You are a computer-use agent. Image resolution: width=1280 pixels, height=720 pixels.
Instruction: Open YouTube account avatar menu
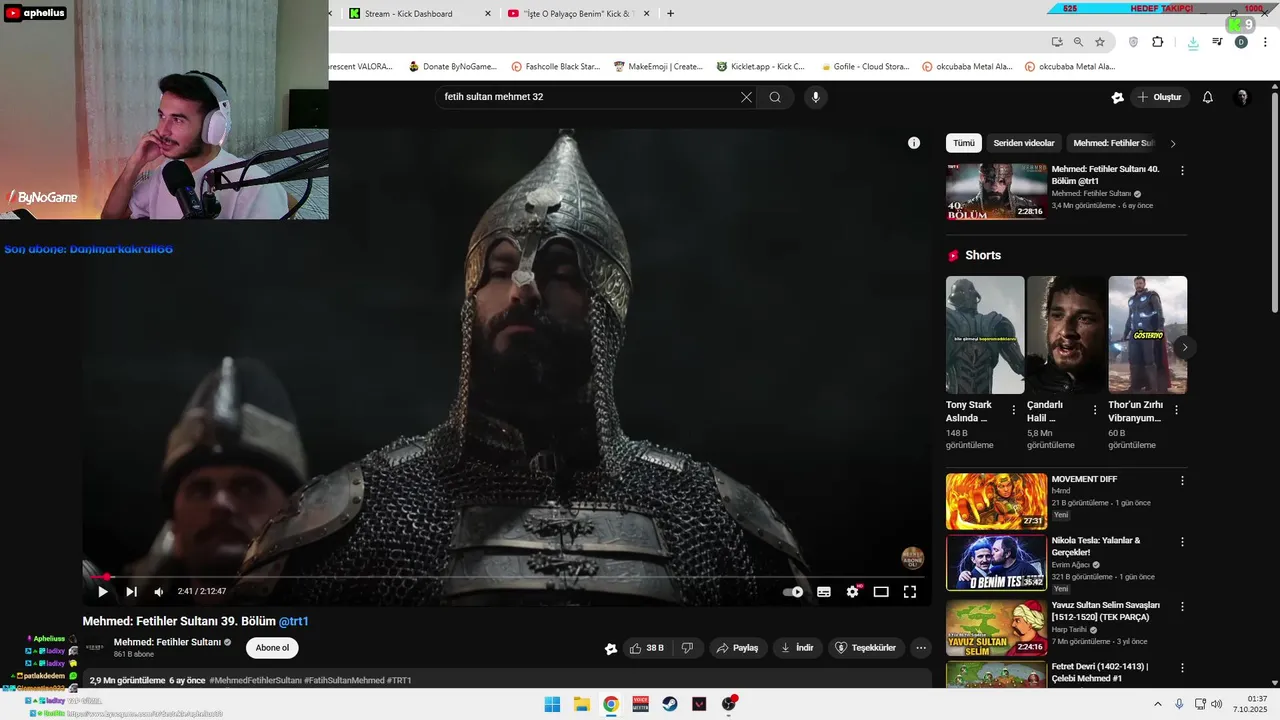1242,97
